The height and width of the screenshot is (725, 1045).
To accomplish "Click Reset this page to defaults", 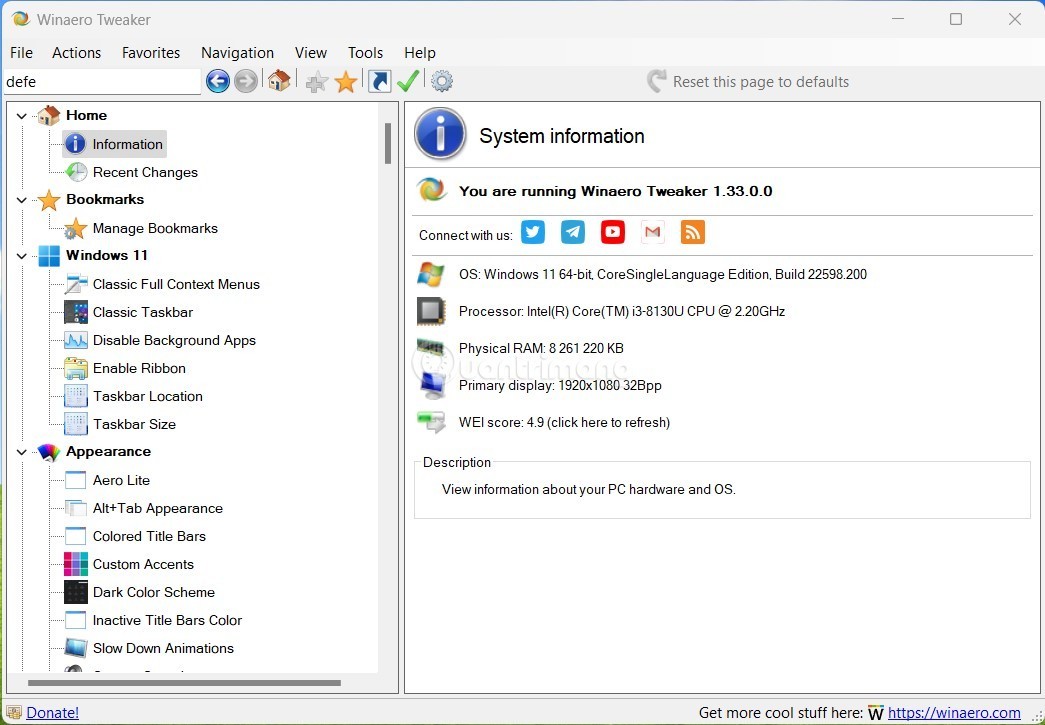I will pyautogui.click(x=760, y=82).
